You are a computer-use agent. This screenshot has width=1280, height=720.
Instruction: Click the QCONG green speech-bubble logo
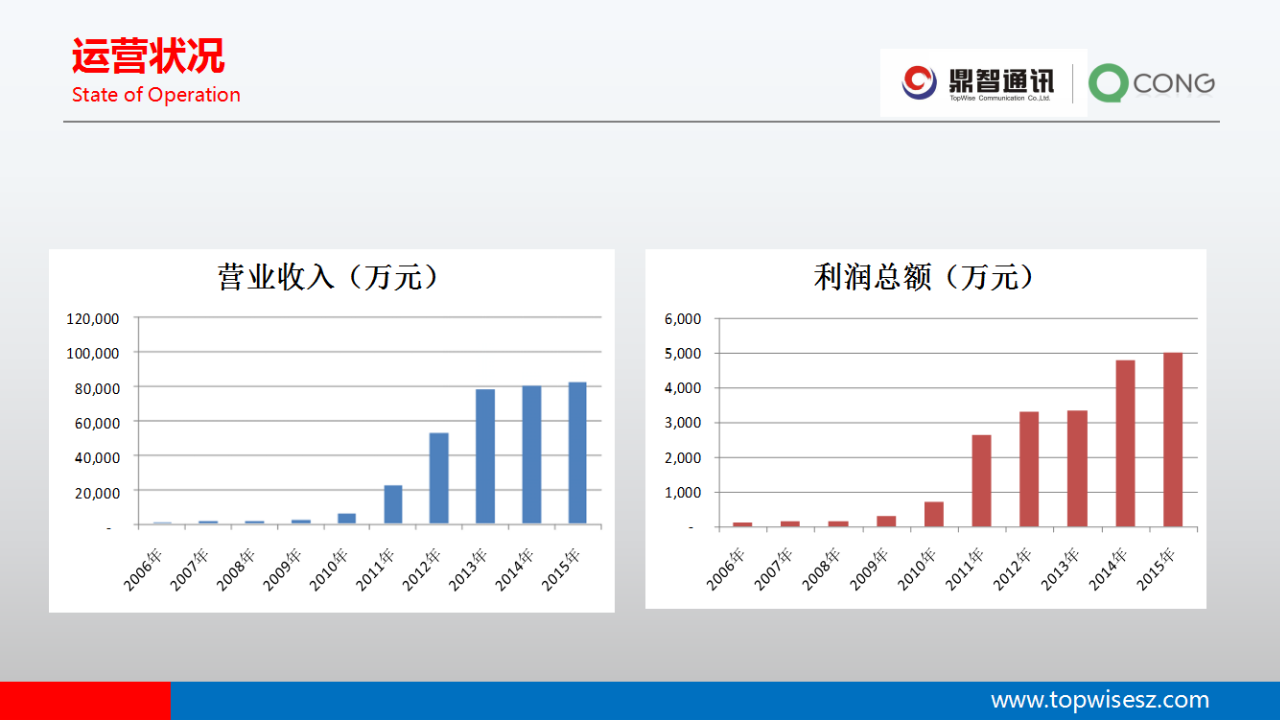tap(1107, 83)
